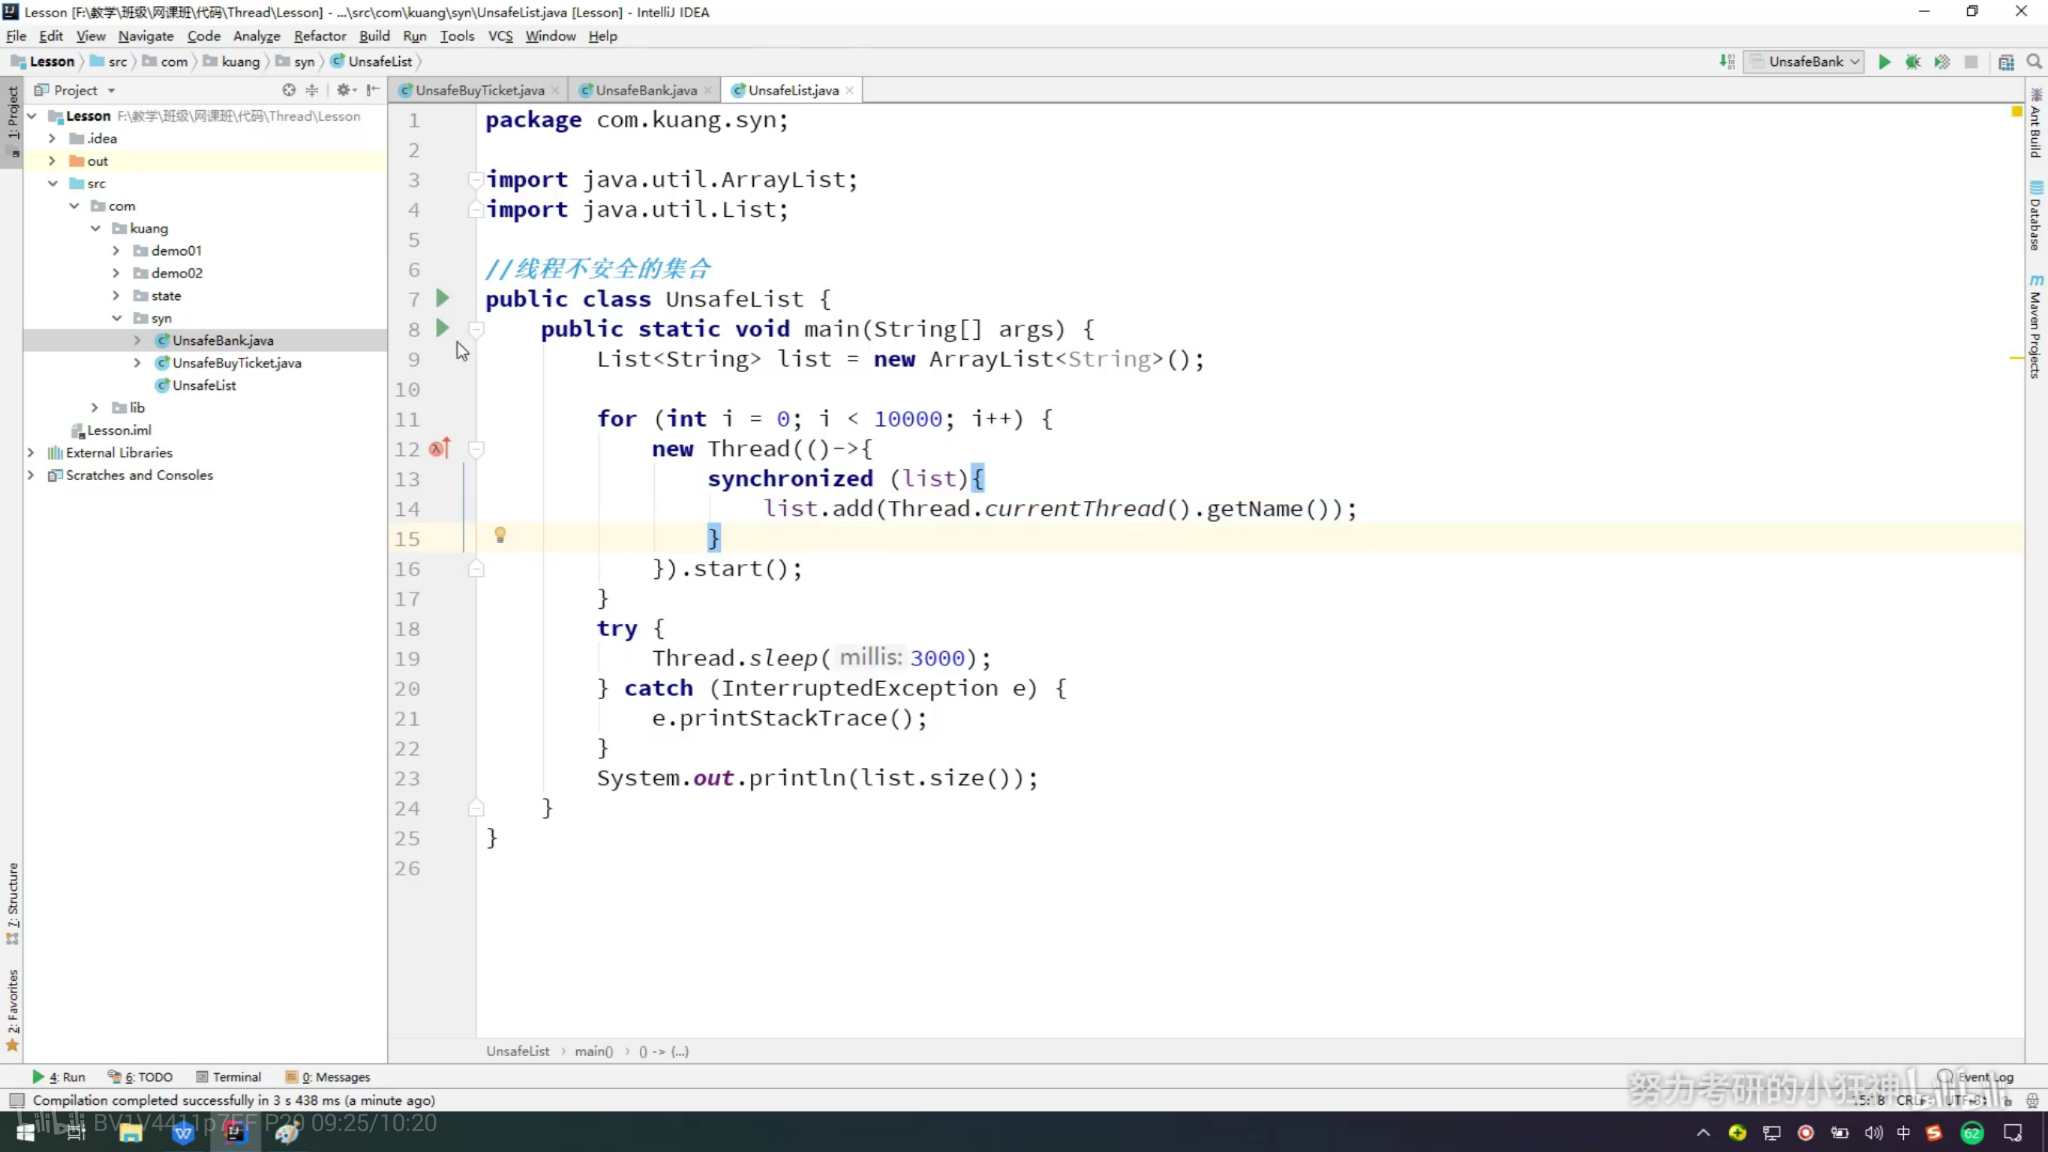The image size is (2048, 1152).
Task: Collapse the src folder
Action: (x=52, y=183)
